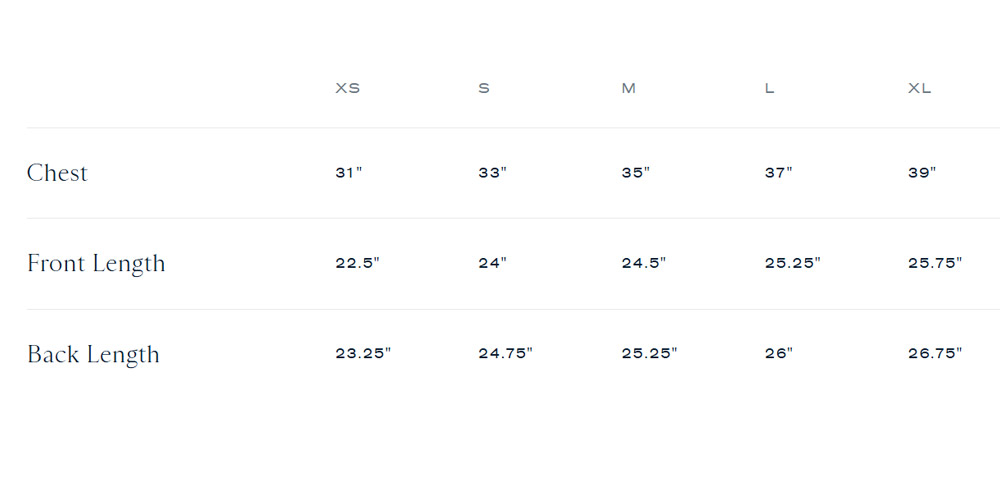Click the XS back length 23.25"

point(362,353)
